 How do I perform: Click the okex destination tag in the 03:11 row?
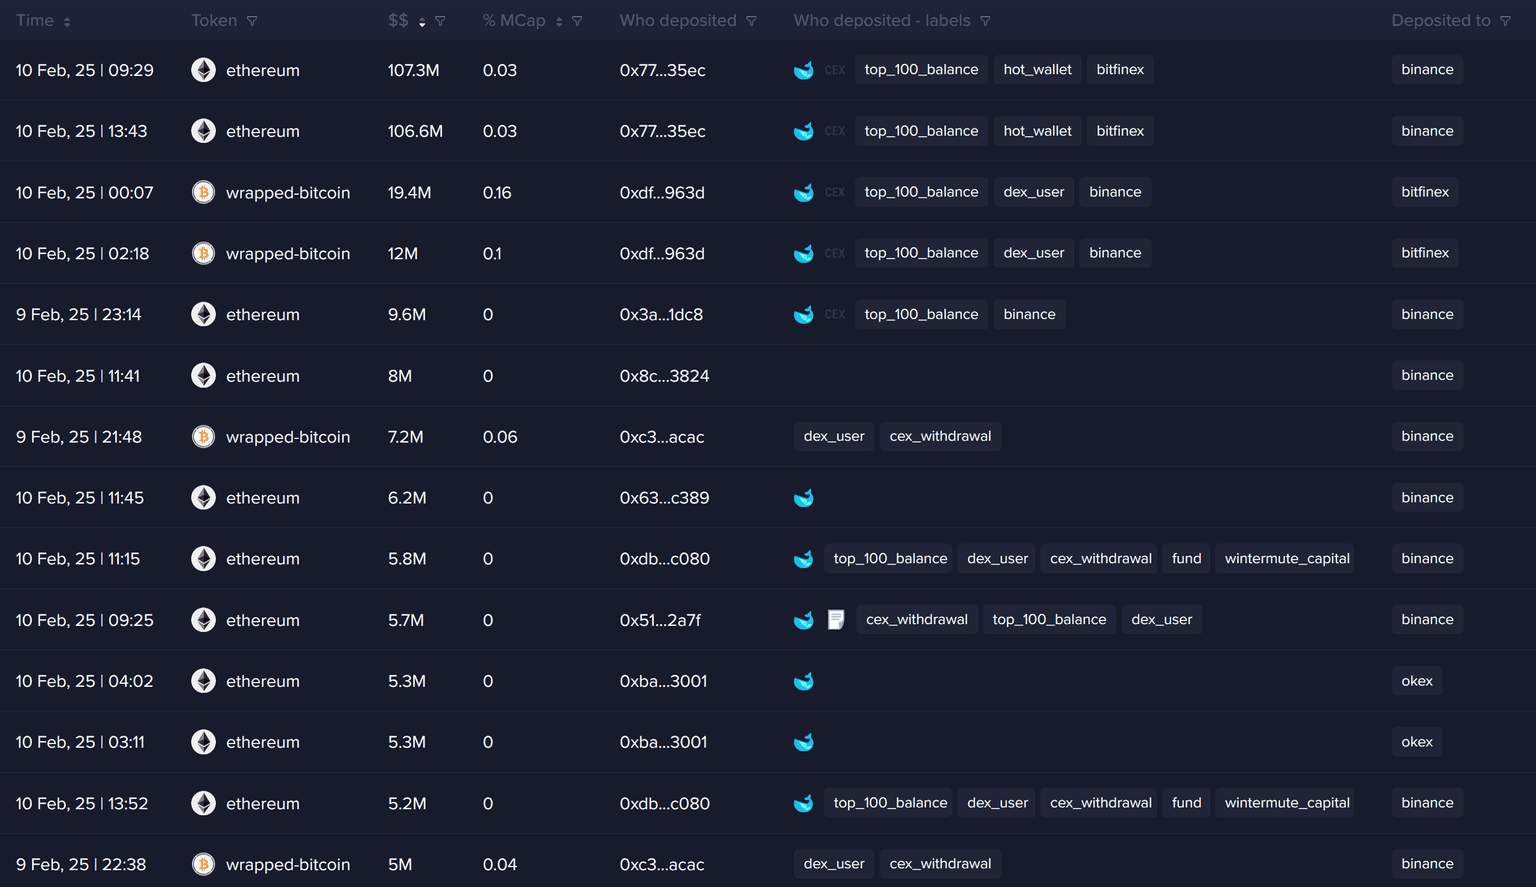click(x=1416, y=742)
